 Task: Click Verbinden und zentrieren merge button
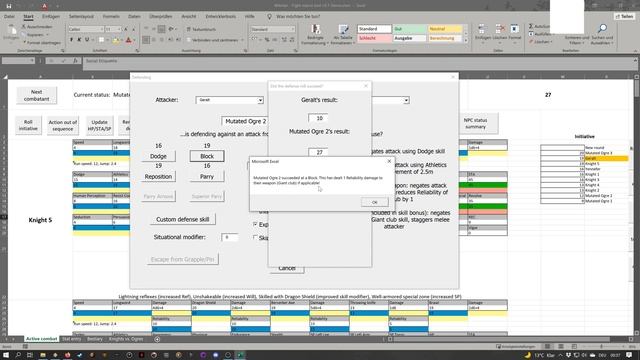point(215,40)
